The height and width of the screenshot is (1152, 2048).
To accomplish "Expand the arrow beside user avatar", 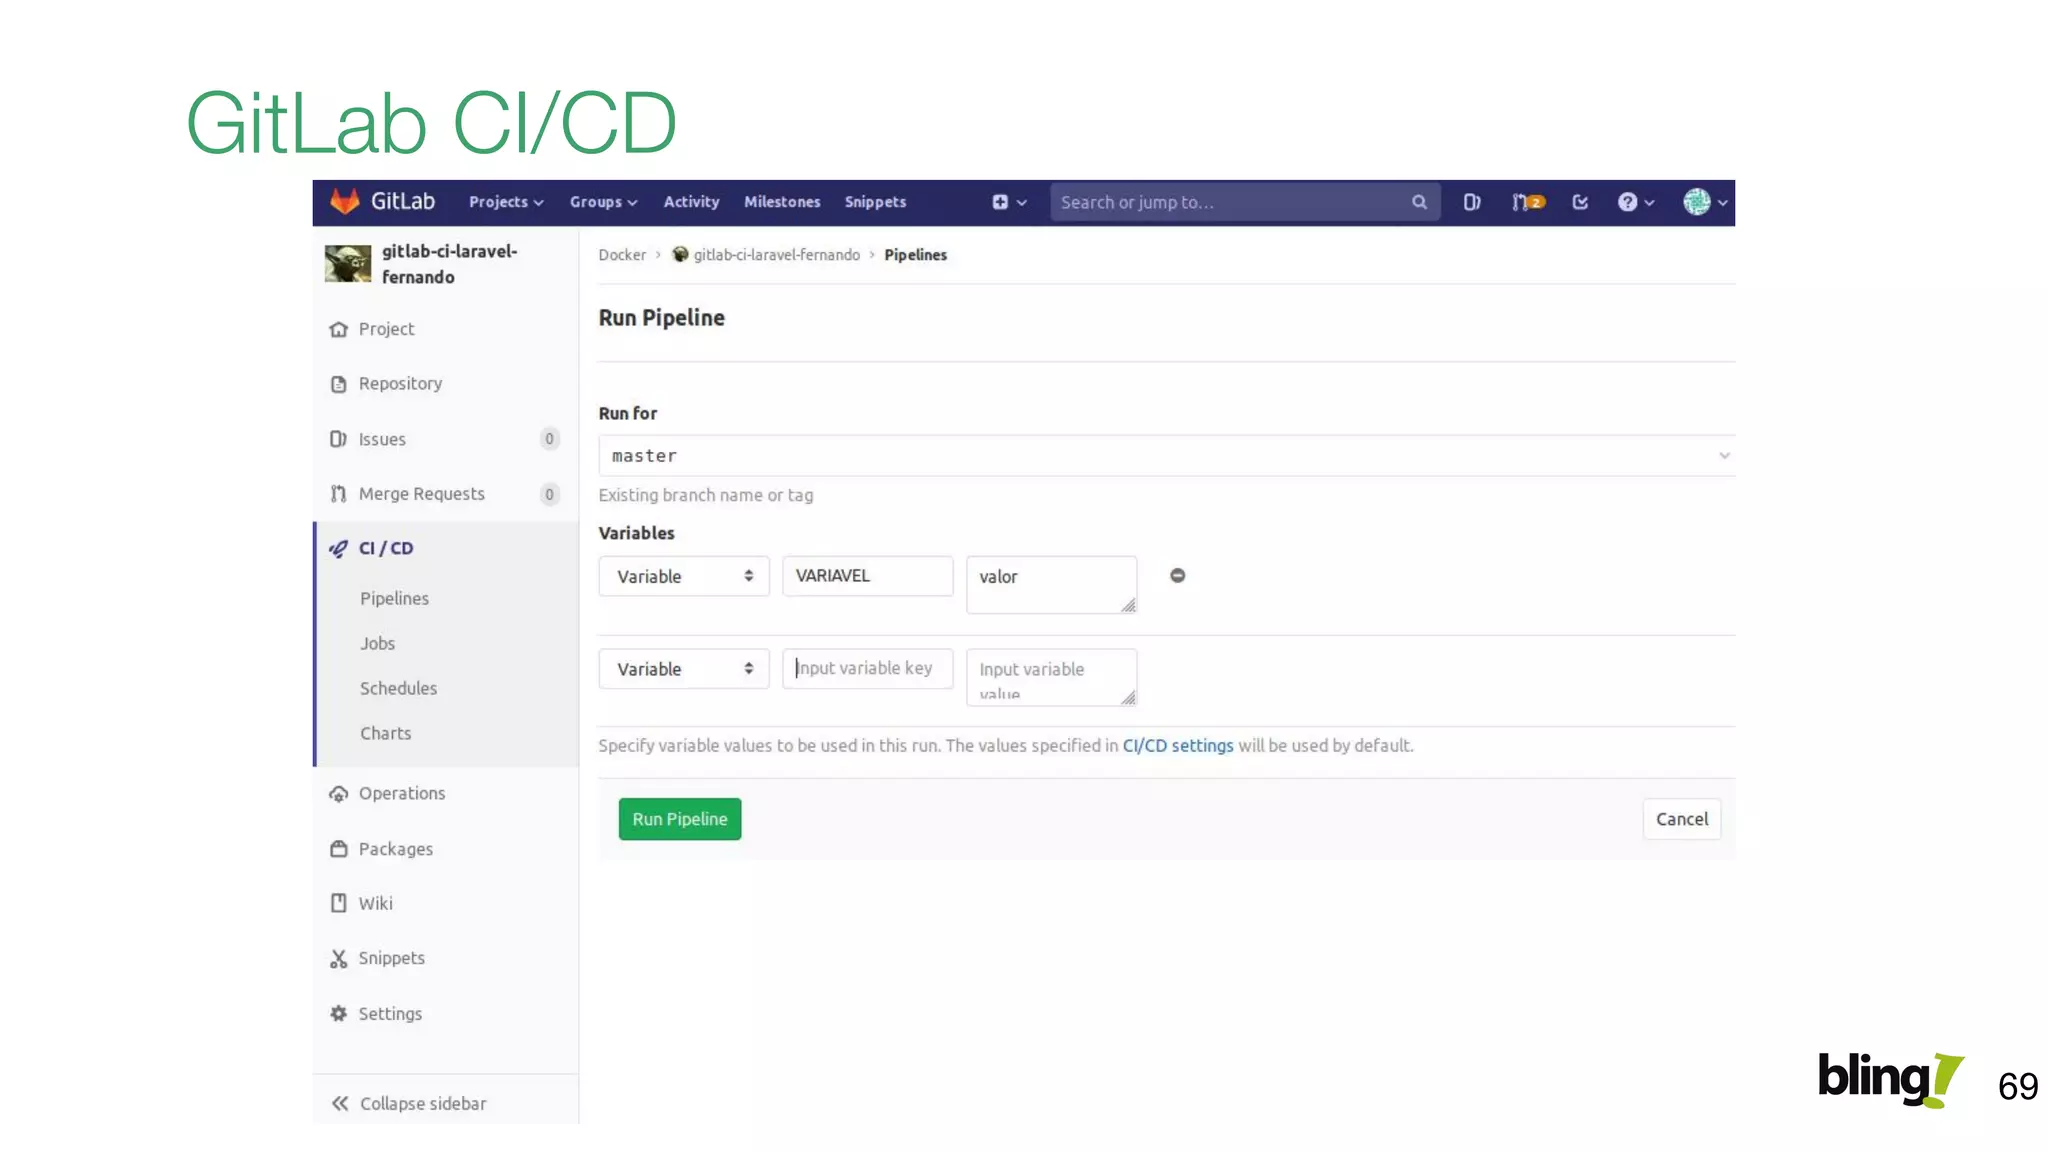I will point(1722,203).
